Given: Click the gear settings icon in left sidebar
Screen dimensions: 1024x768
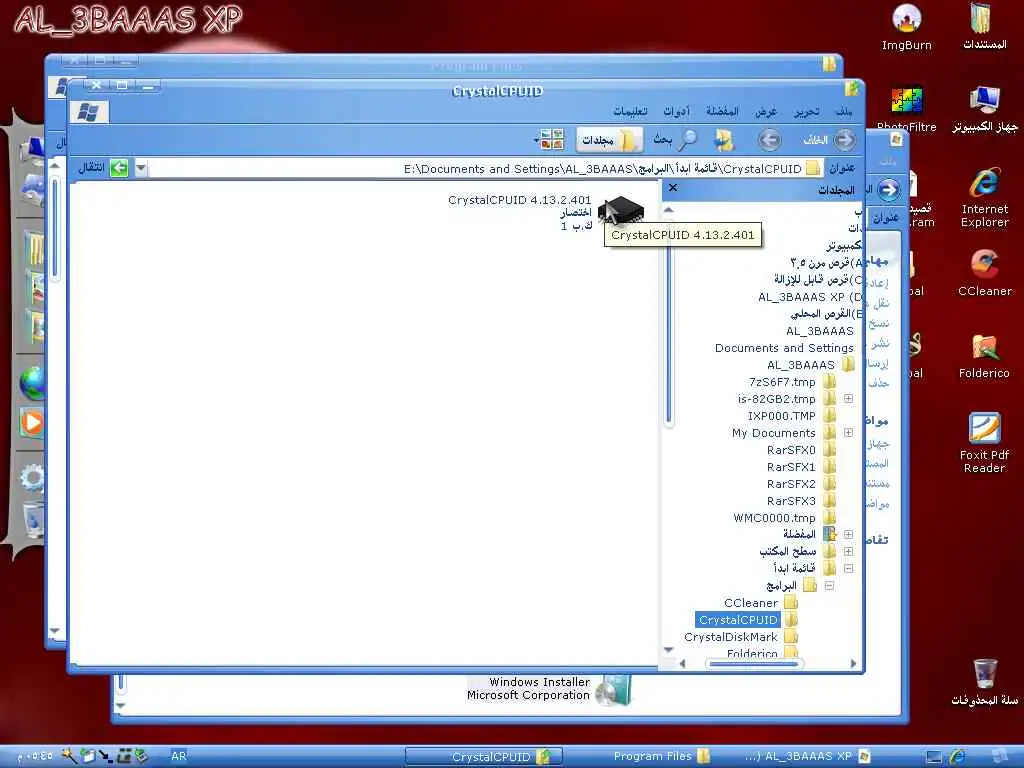Looking at the screenshot, I should tap(31, 479).
